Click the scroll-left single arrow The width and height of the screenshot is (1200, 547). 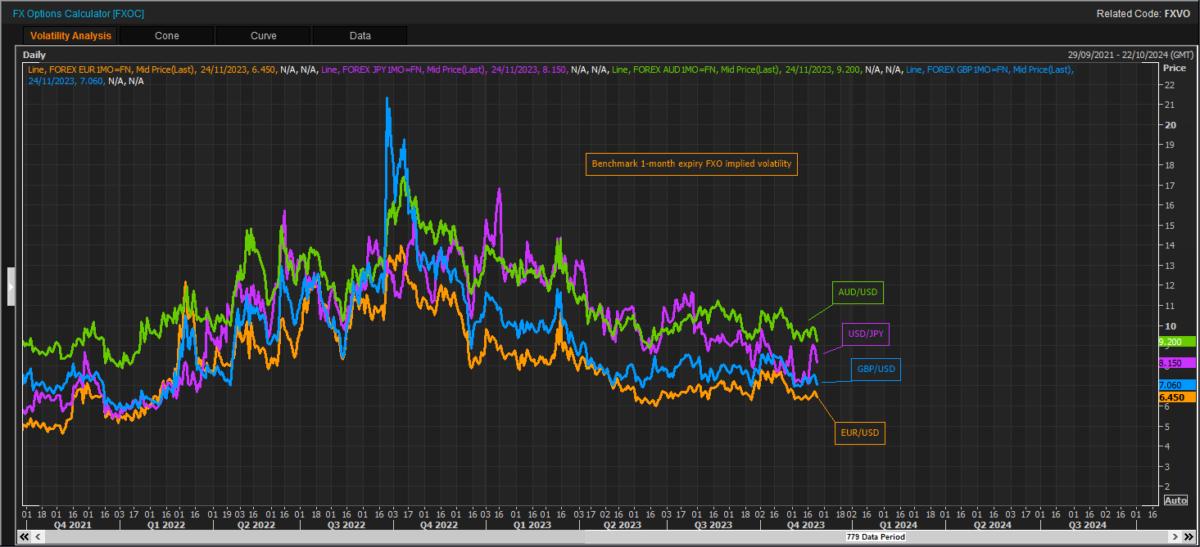tap(37, 536)
